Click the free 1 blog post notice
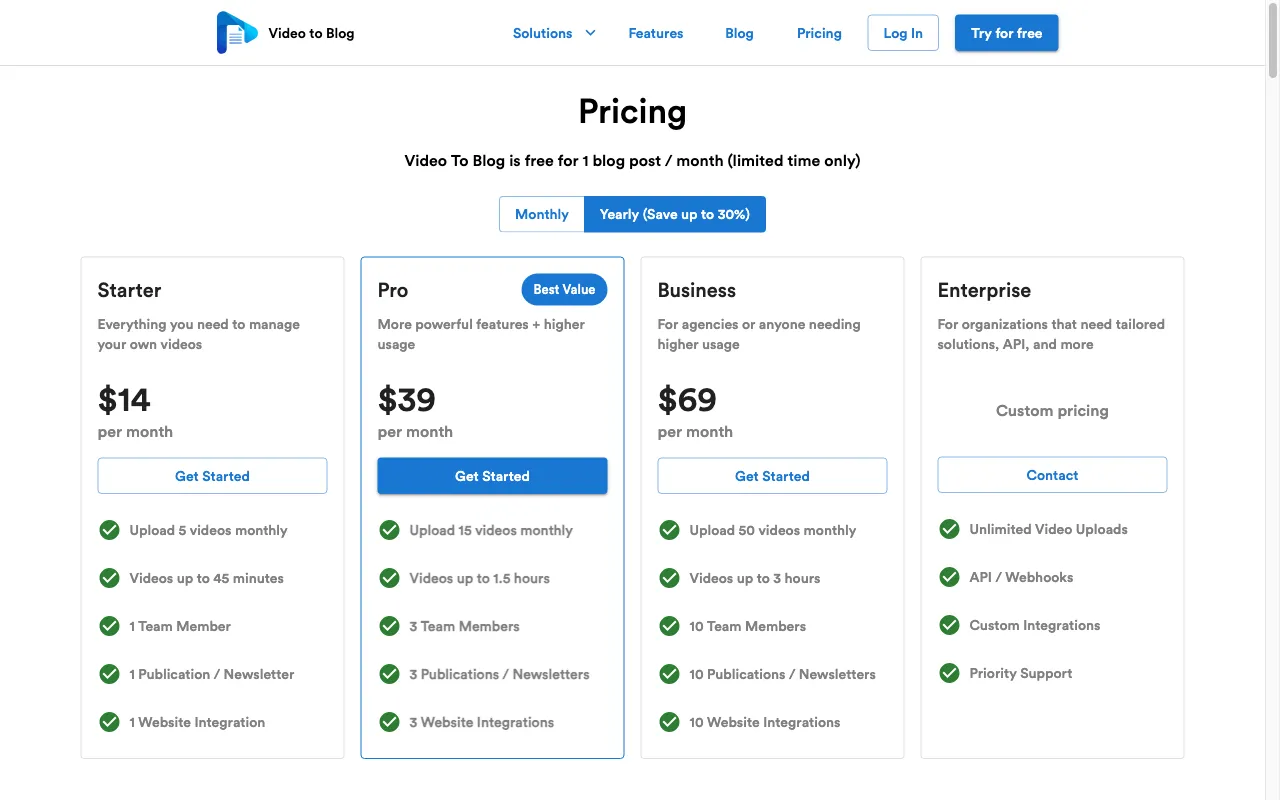 point(632,160)
